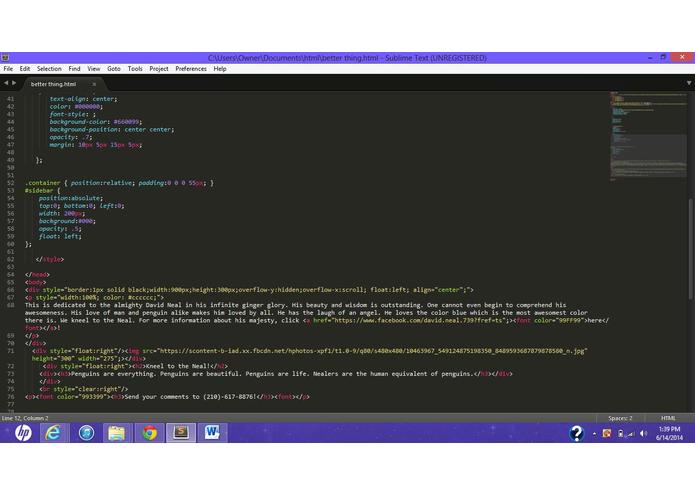
Task: Open File Explorer from taskbar
Action: click(x=117, y=433)
